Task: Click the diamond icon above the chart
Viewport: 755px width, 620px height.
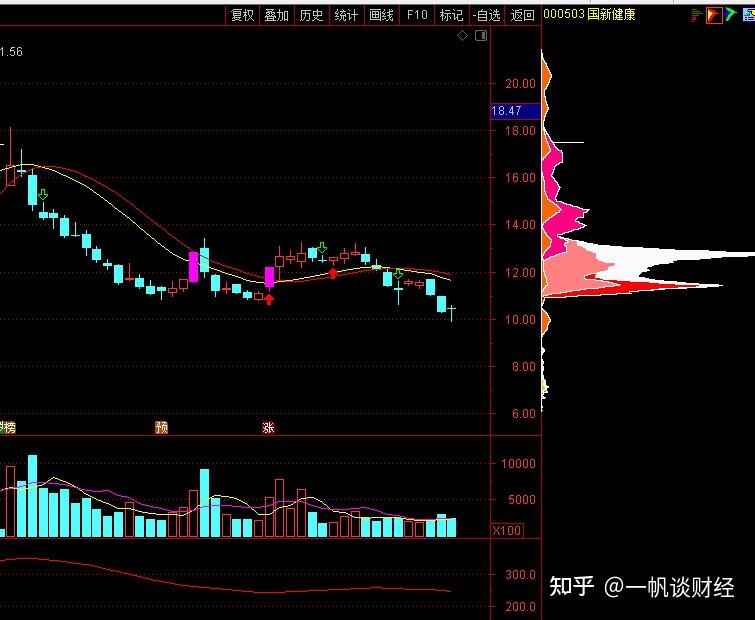Action: pyautogui.click(x=462, y=36)
